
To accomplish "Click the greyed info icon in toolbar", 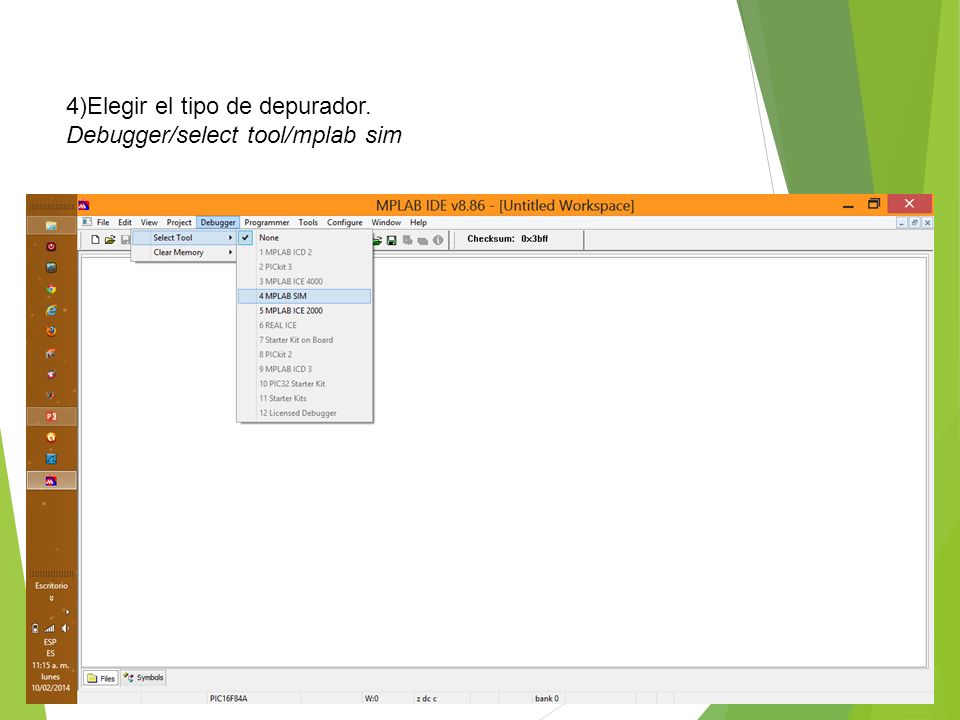I will click(438, 241).
